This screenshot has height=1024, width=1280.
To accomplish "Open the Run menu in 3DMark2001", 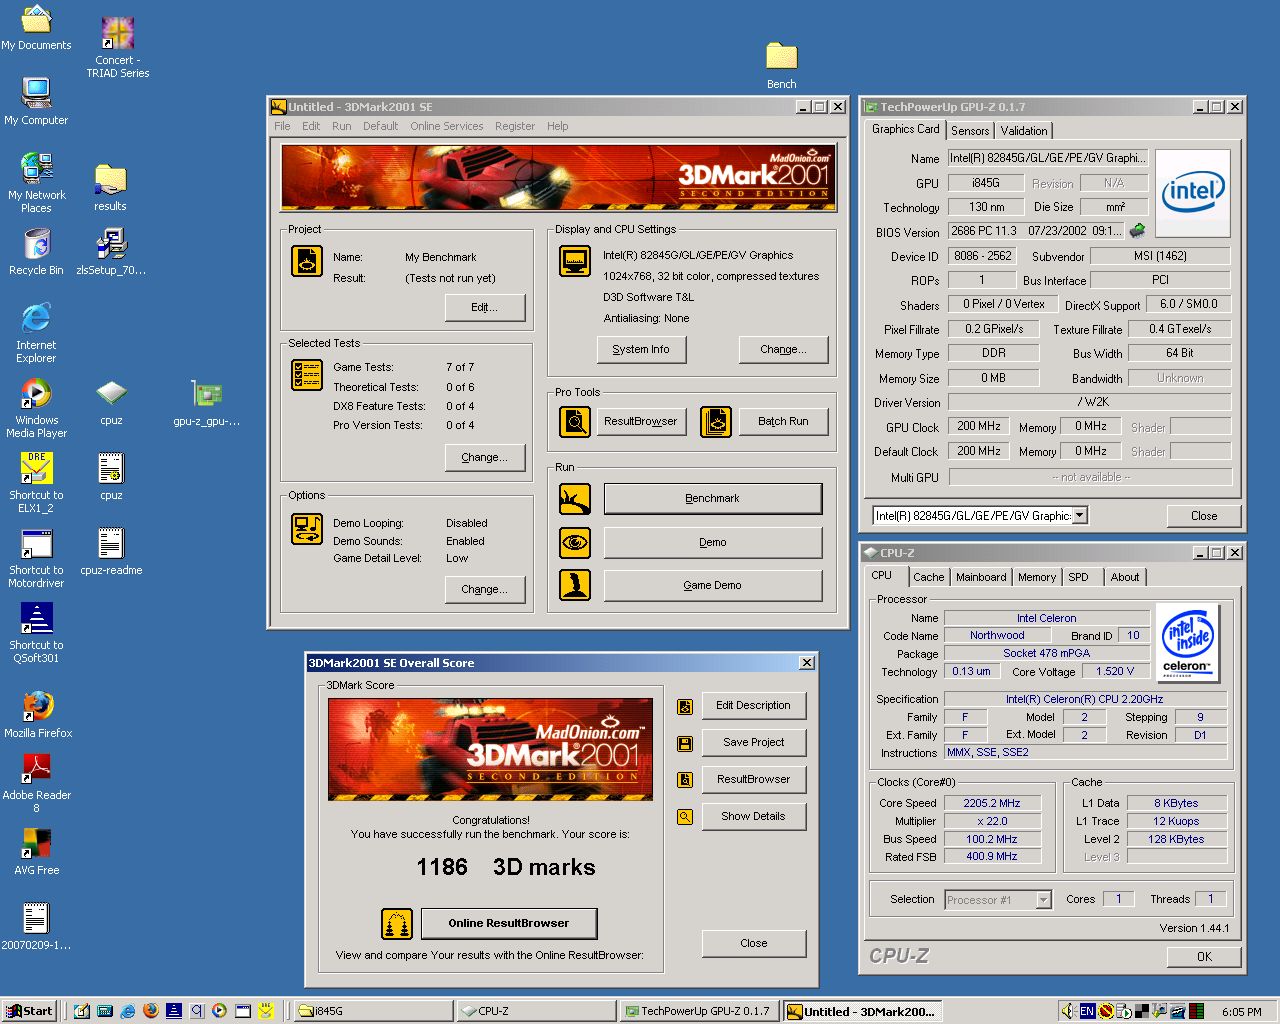I will click(341, 126).
